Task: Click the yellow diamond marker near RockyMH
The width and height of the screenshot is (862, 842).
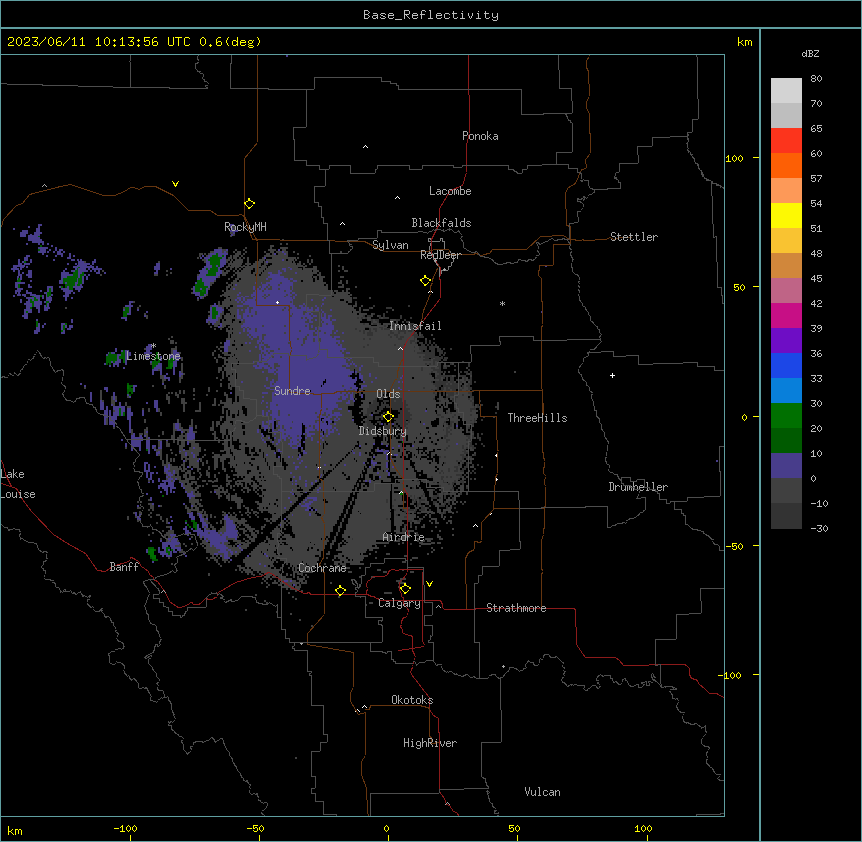Action: [x=250, y=204]
